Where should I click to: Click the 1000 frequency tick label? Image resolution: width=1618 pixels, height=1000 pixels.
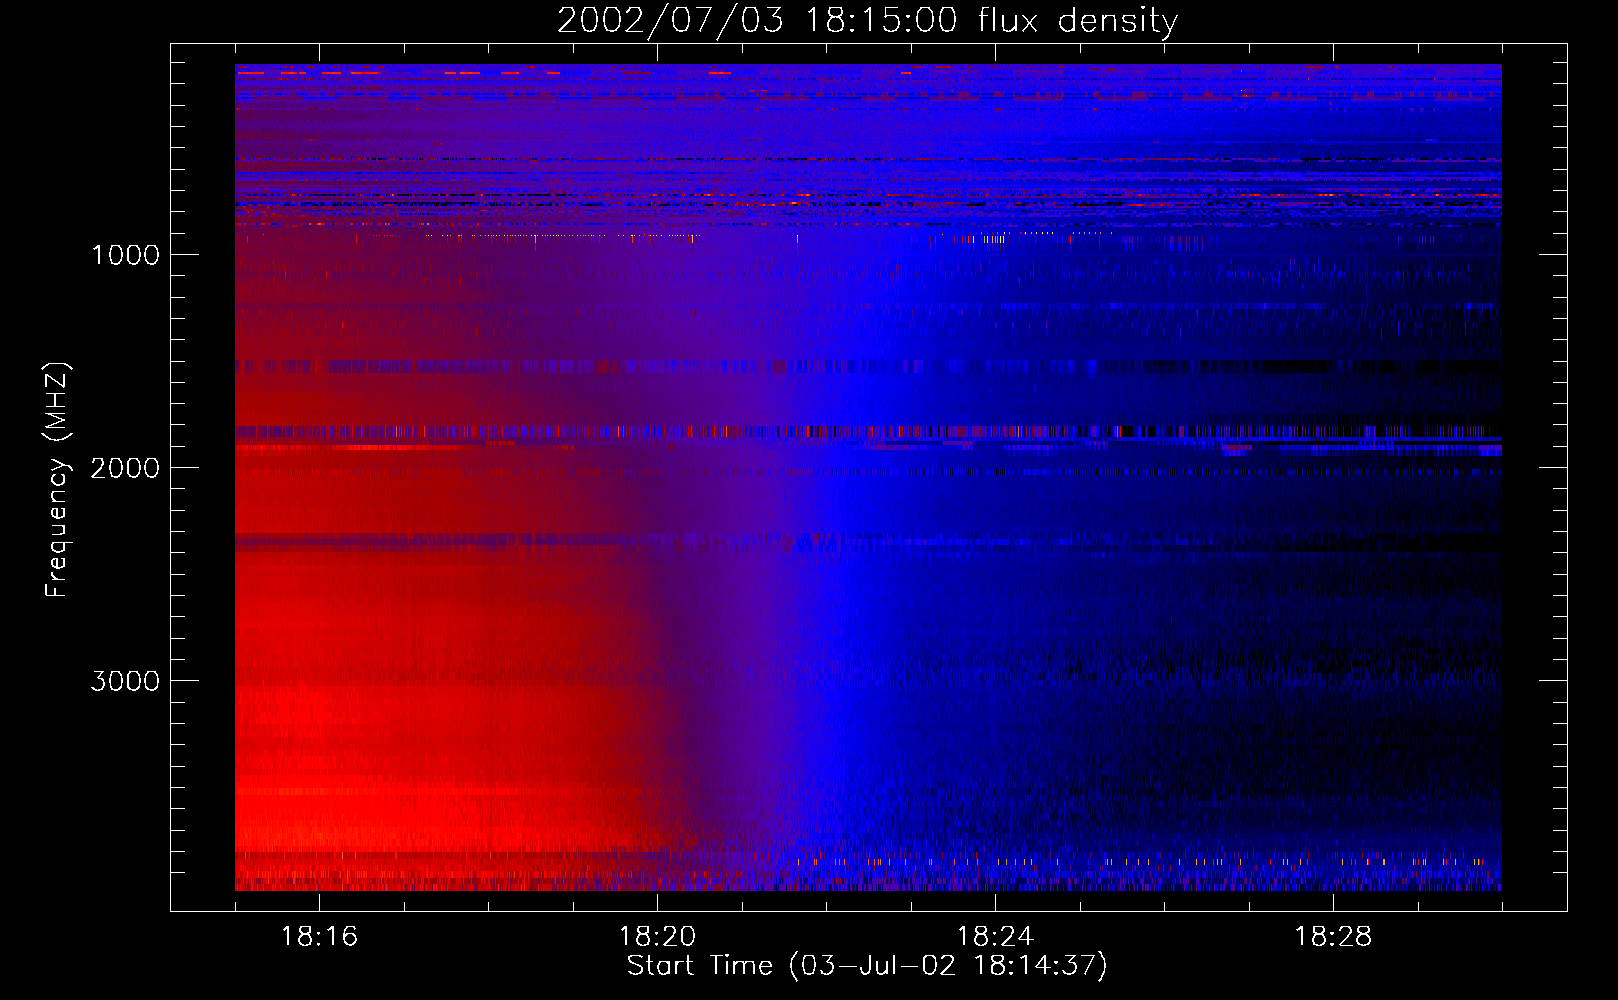(125, 255)
